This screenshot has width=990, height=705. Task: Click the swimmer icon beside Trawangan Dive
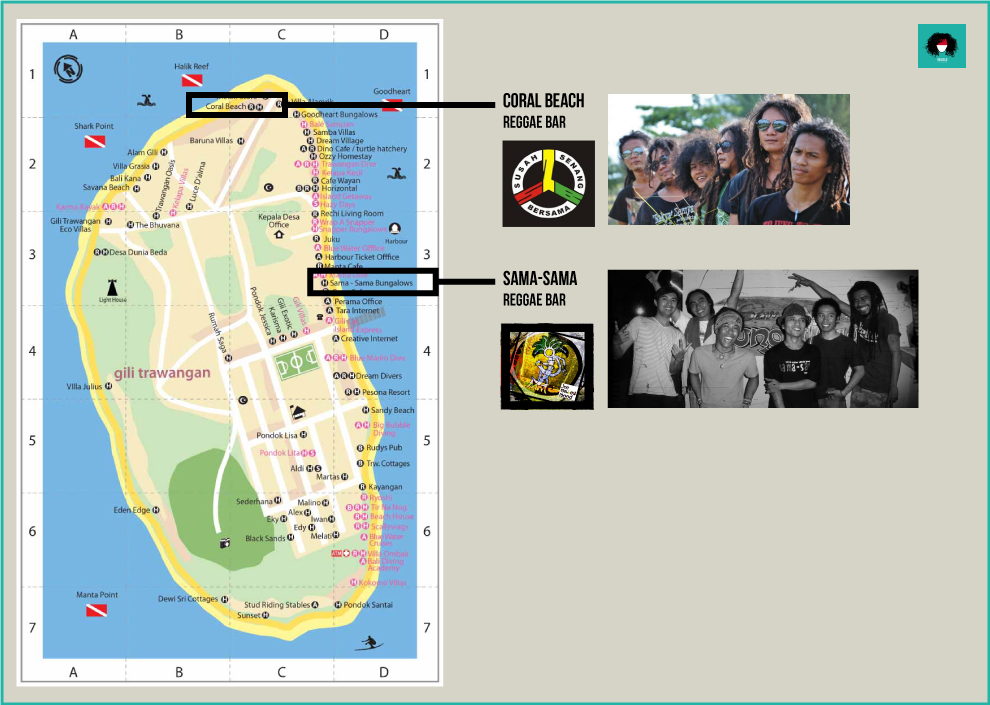[396, 173]
